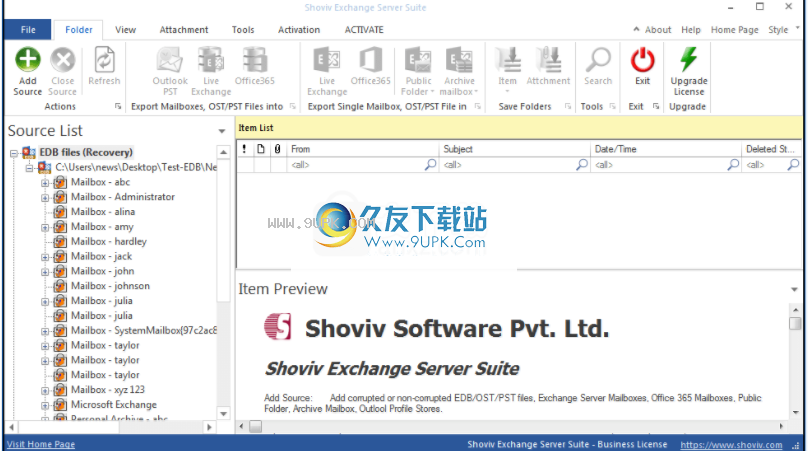808x451 pixels.
Task: Click the Deleted Status filter magnifier icon
Action: [794, 165]
